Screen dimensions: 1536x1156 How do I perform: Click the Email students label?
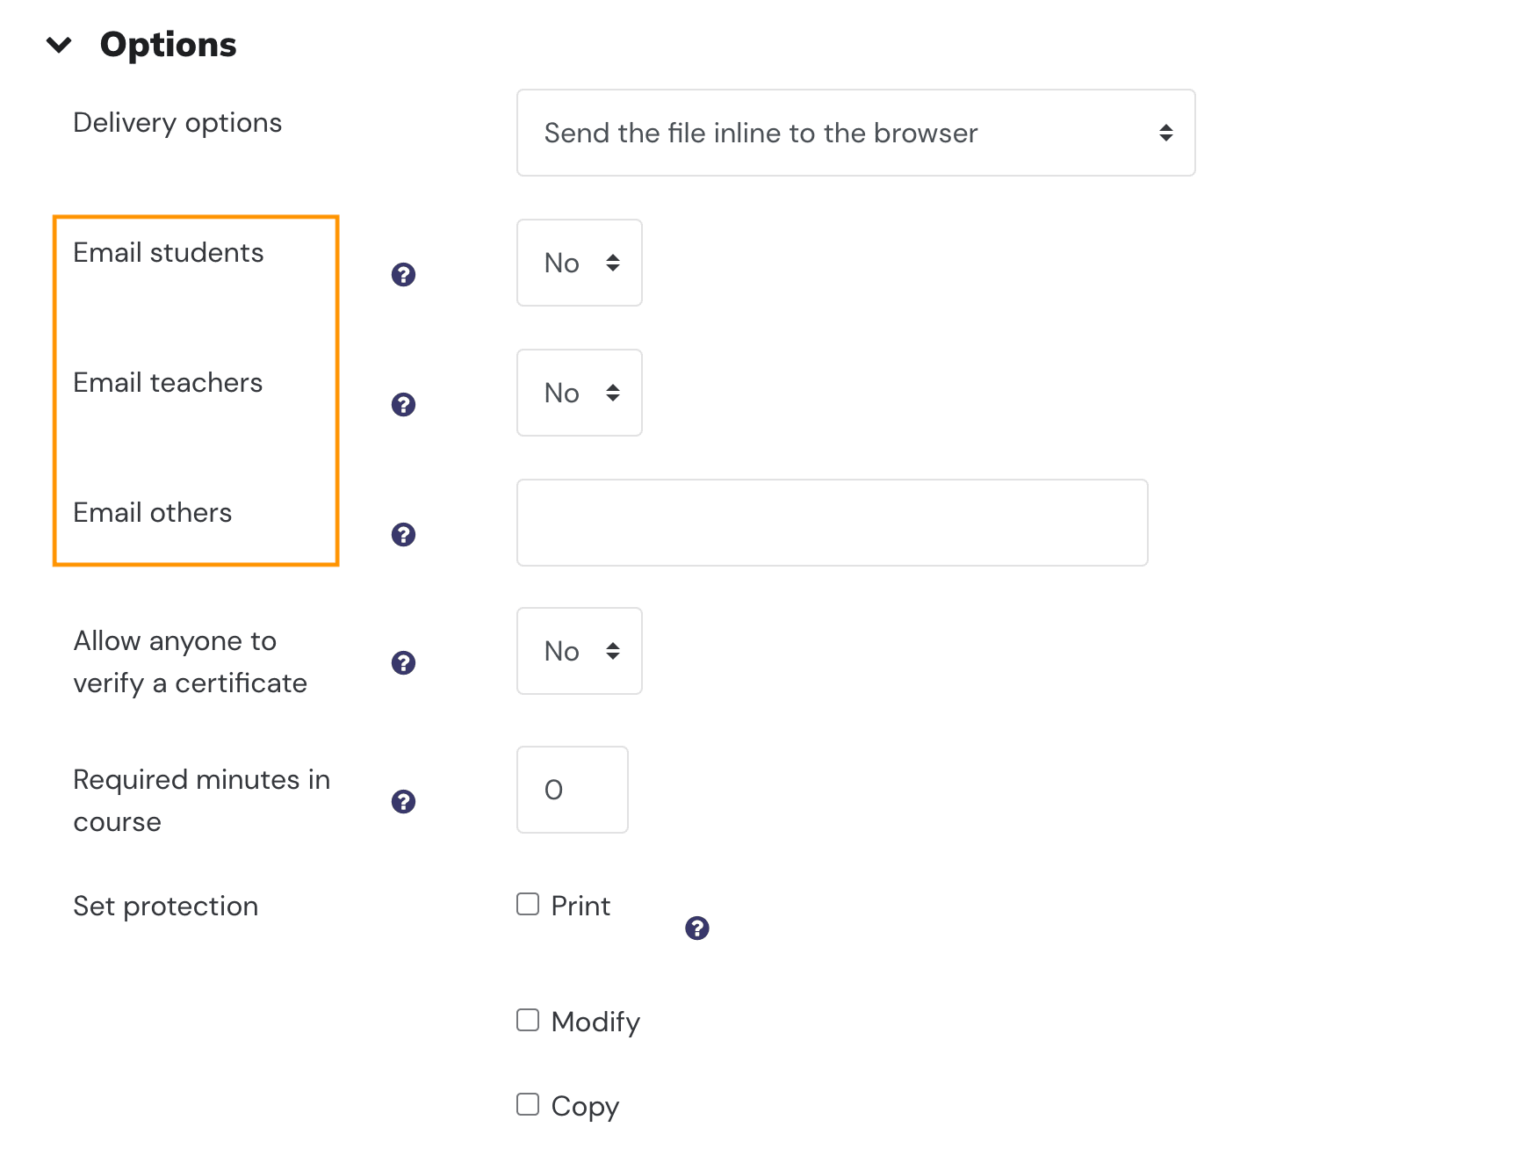pyautogui.click(x=167, y=253)
